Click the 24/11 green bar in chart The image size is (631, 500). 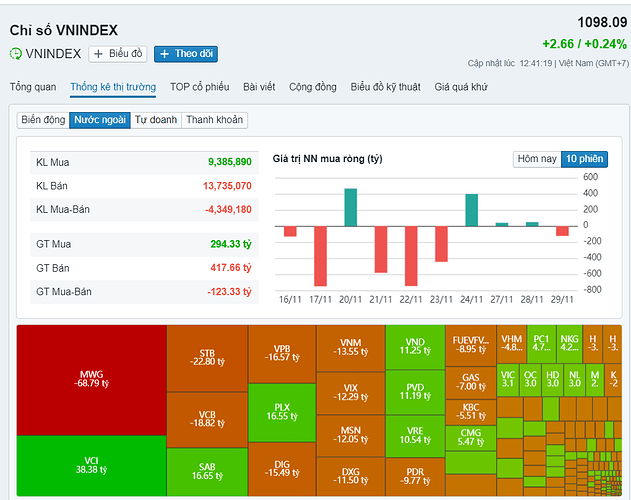click(472, 210)
